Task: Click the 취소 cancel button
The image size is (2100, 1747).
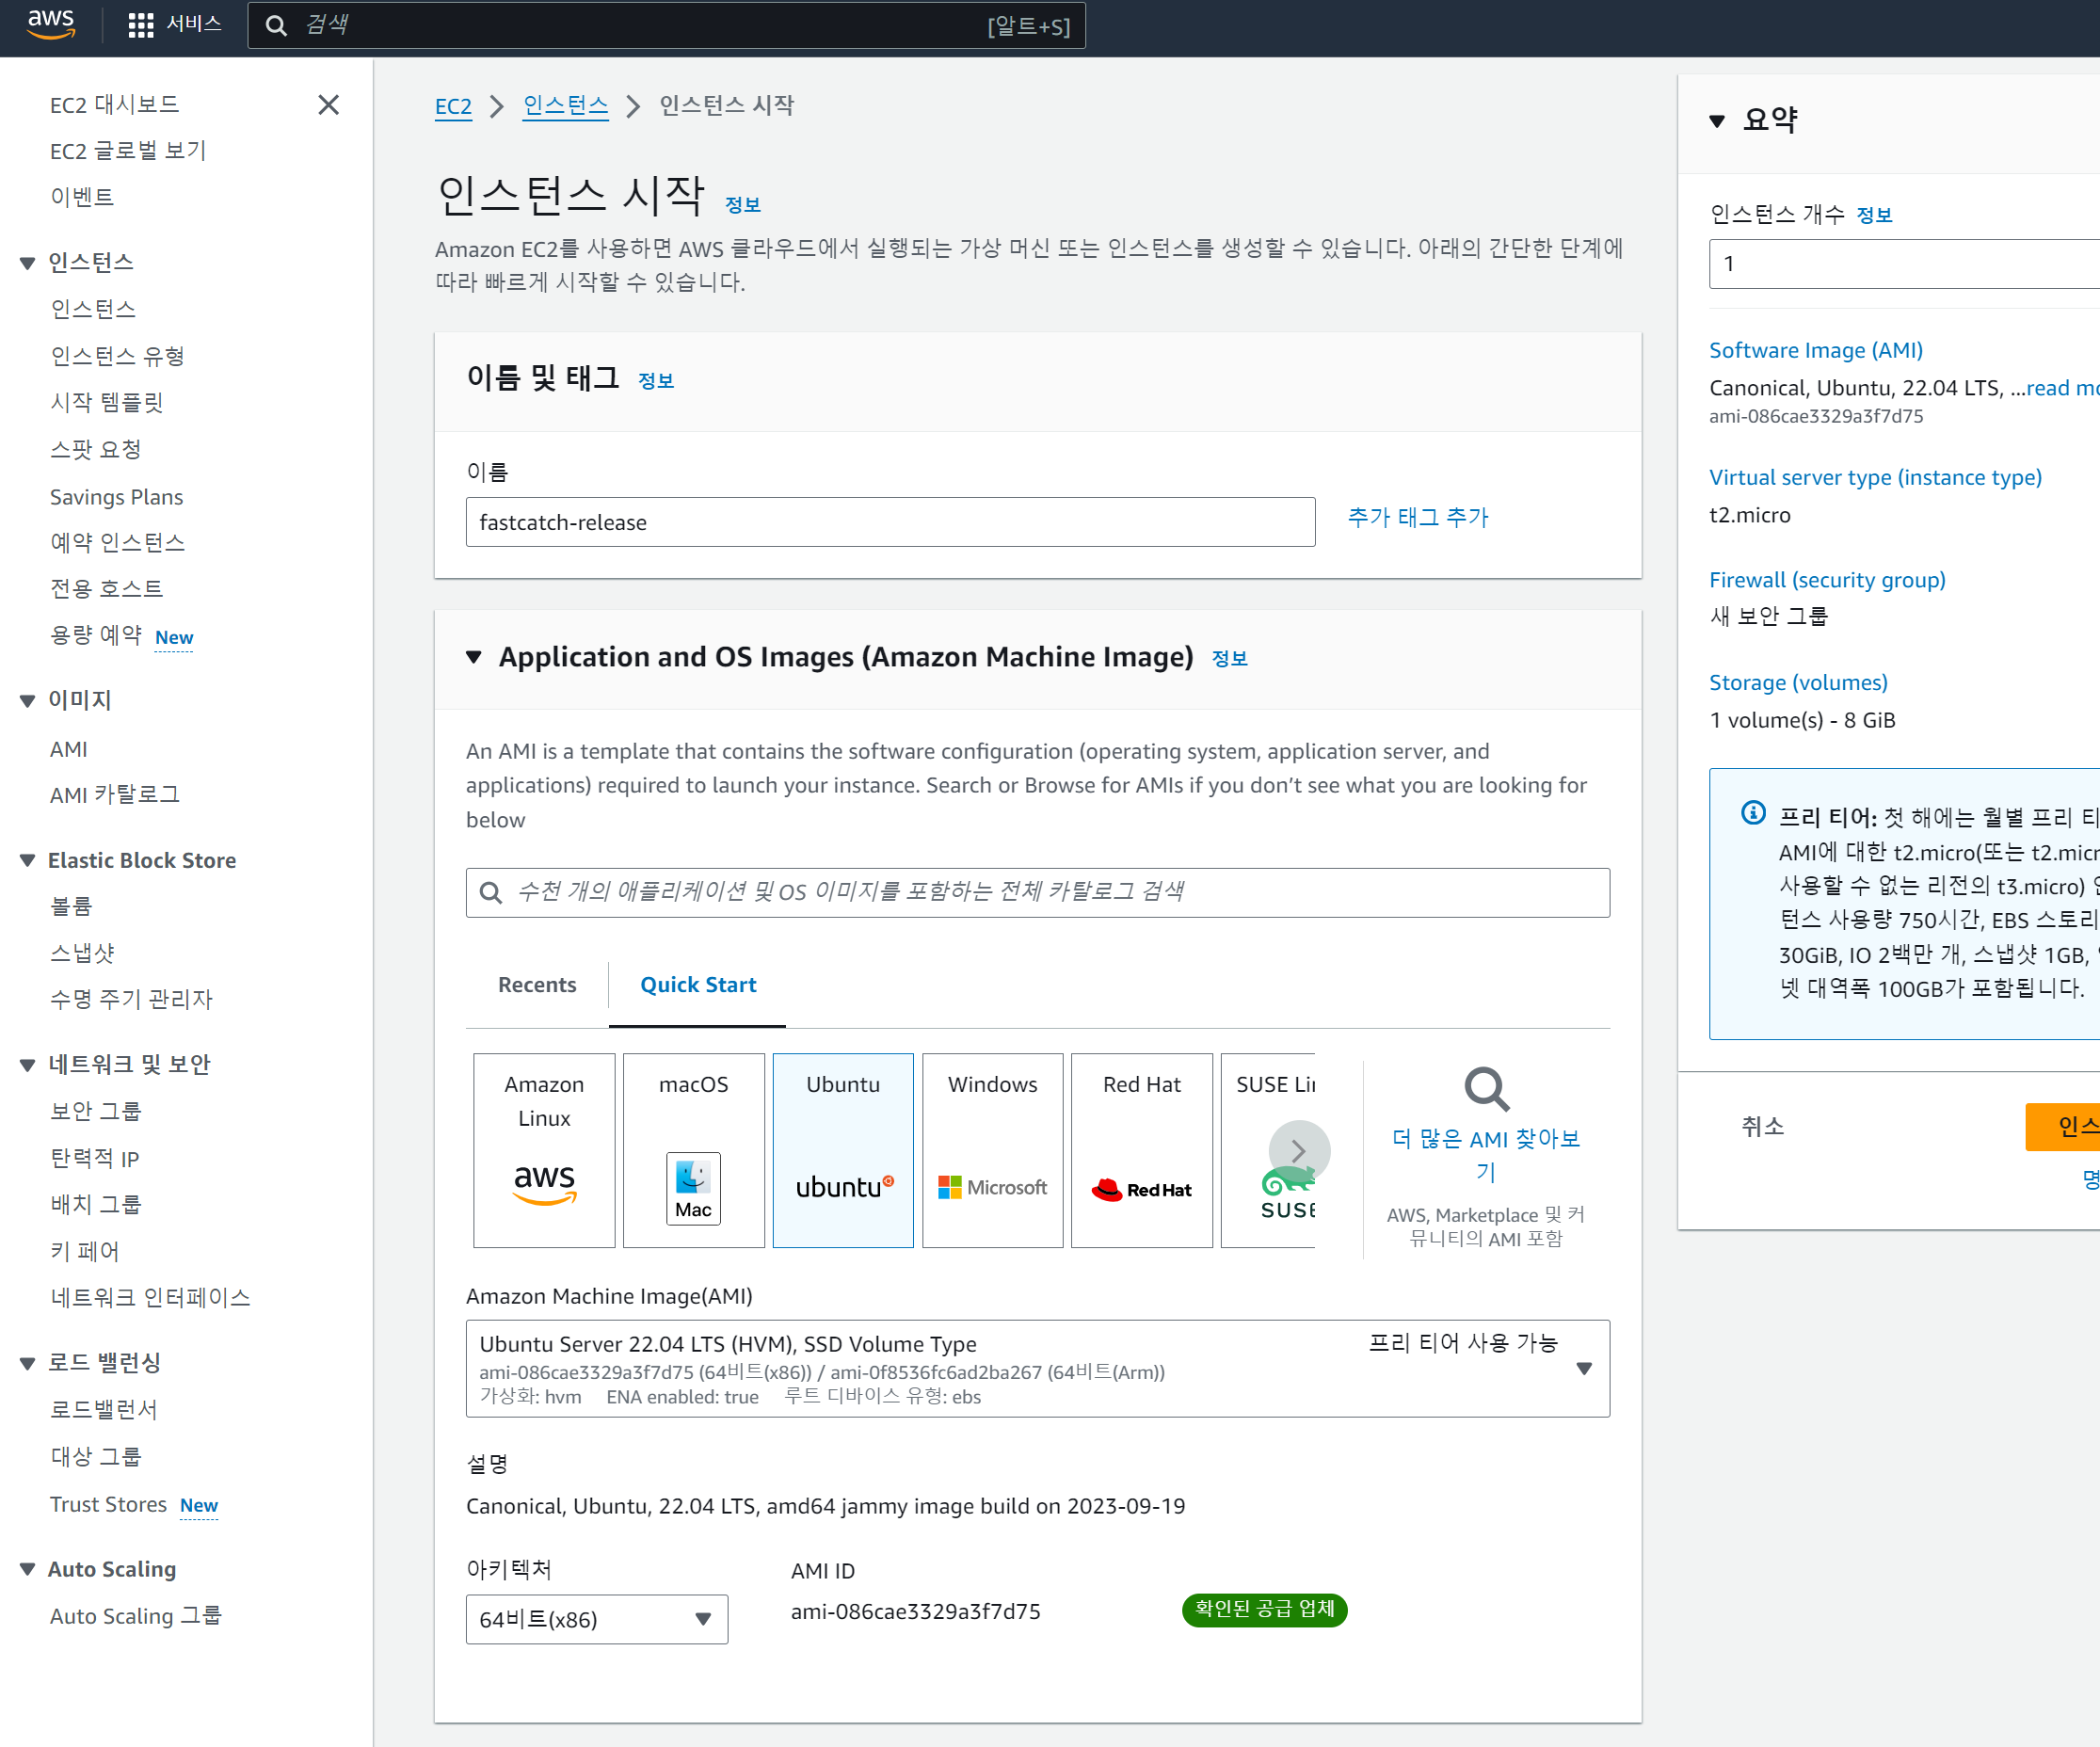Action: pos(1762,1126)
